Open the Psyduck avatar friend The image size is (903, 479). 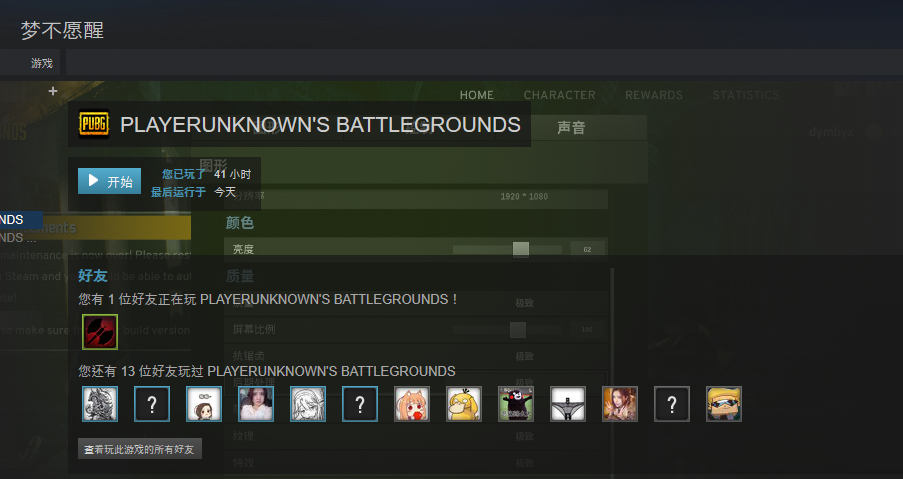tap(464, 404)
